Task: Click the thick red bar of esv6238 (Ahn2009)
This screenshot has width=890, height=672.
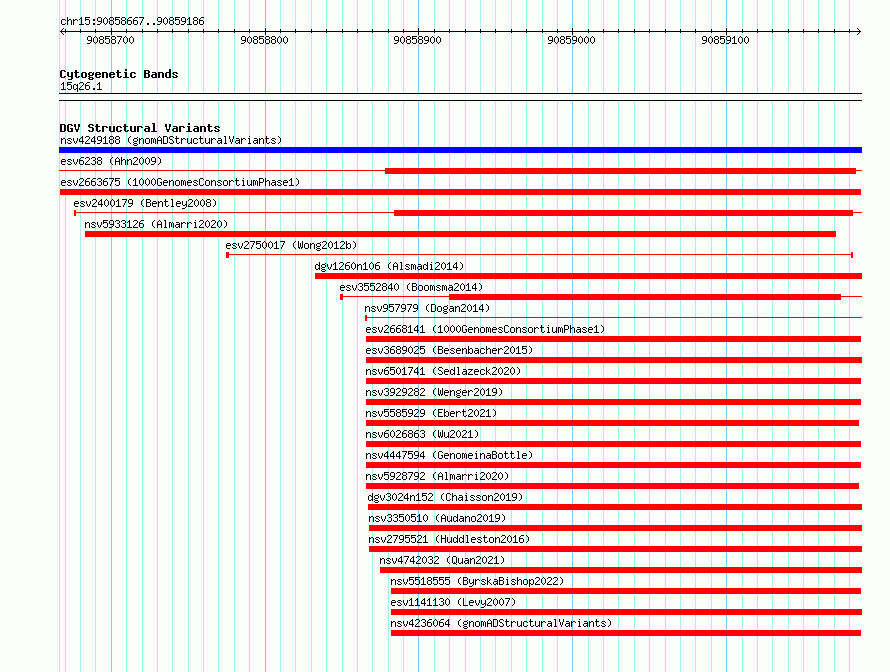Action: click(620, 171)
